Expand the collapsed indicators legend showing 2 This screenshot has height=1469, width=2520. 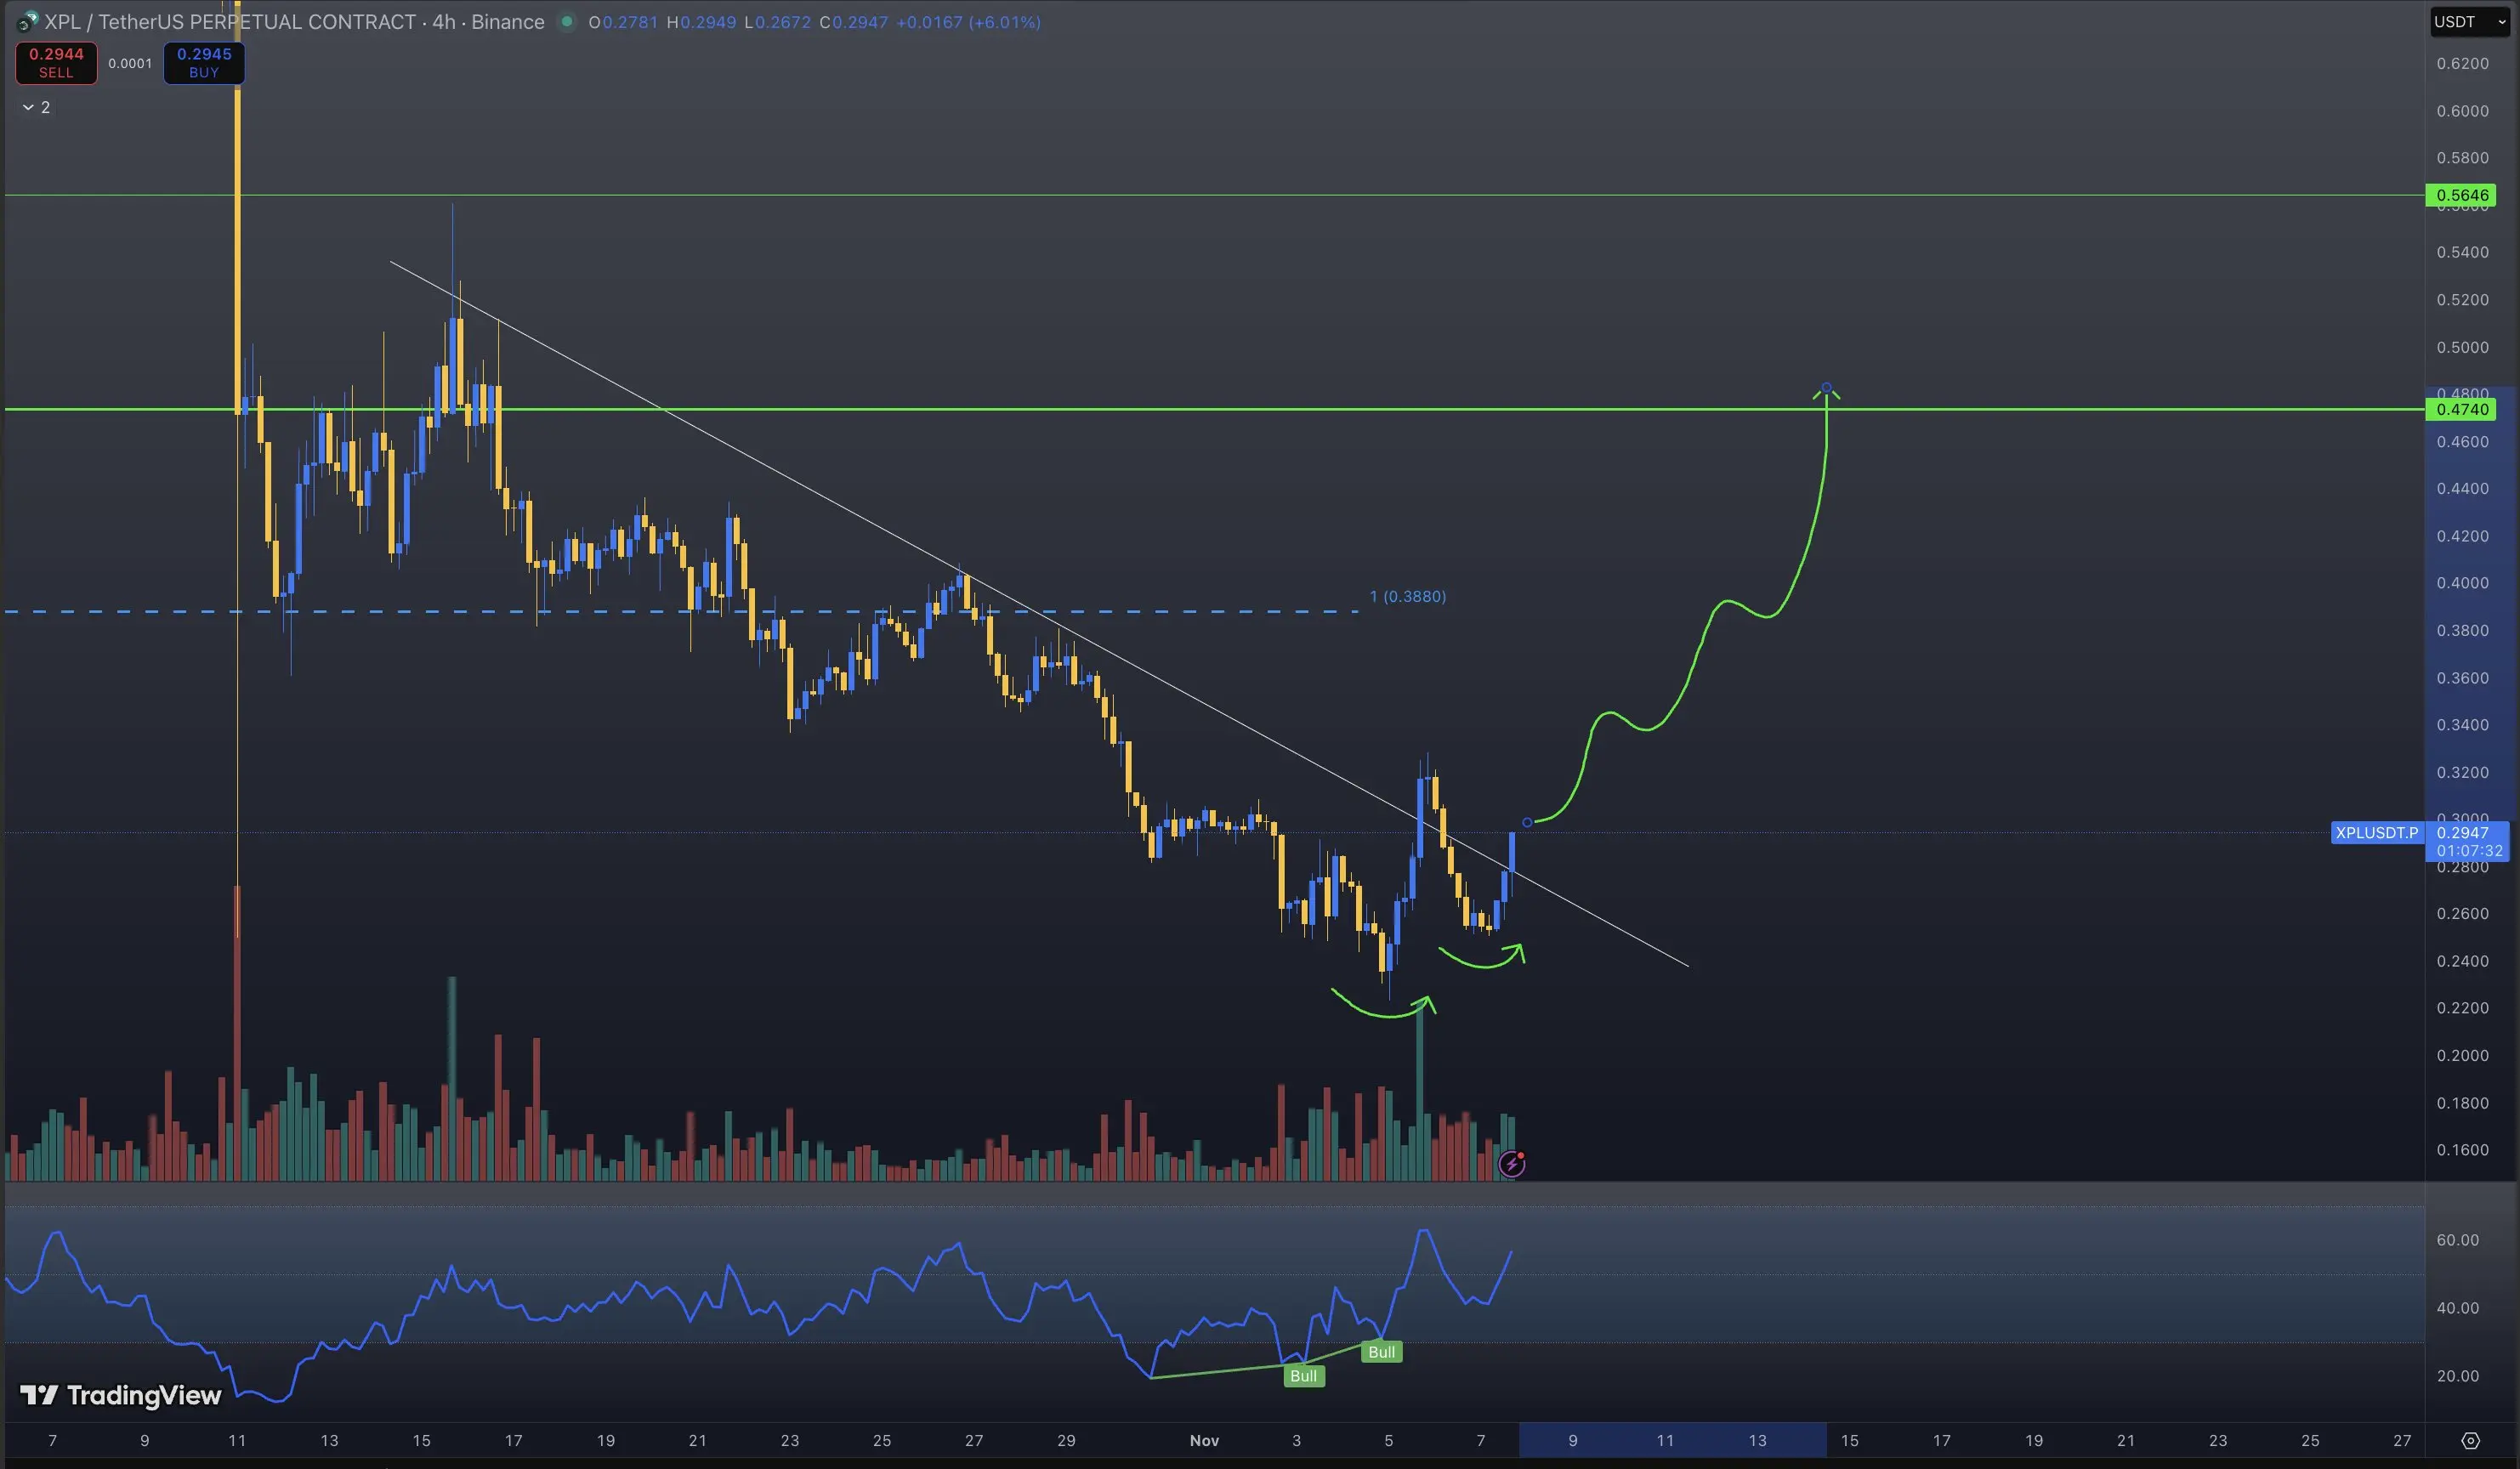[x=36, y=107]
